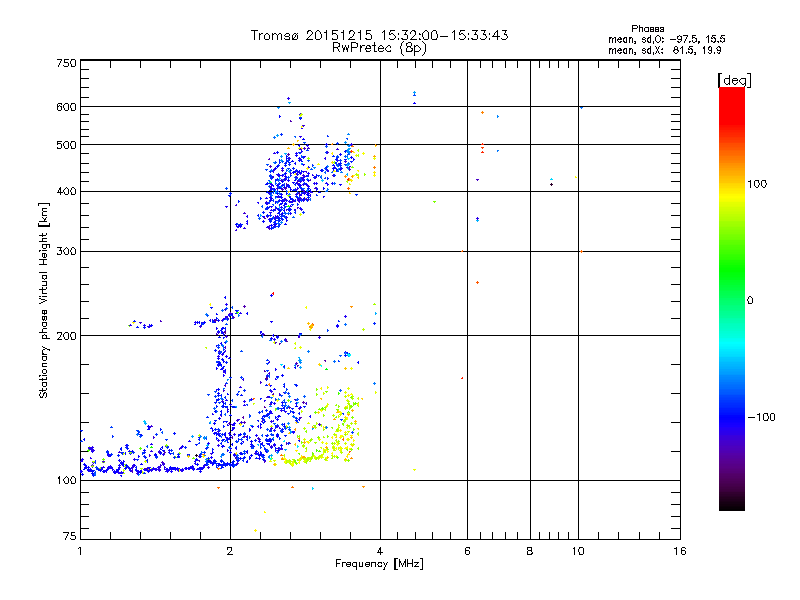Click y-axis tick label '300'
800x600 pixels.
tap(66, 252)
